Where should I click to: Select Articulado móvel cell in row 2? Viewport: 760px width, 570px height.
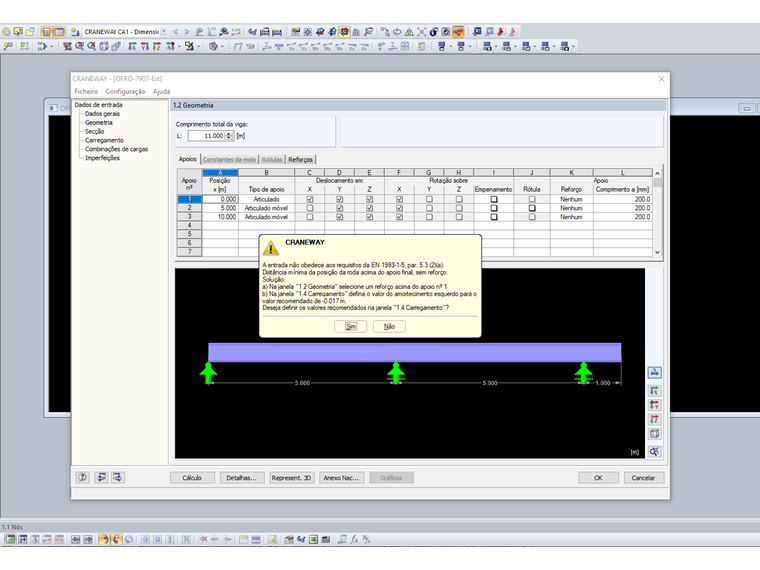(267, 208)
